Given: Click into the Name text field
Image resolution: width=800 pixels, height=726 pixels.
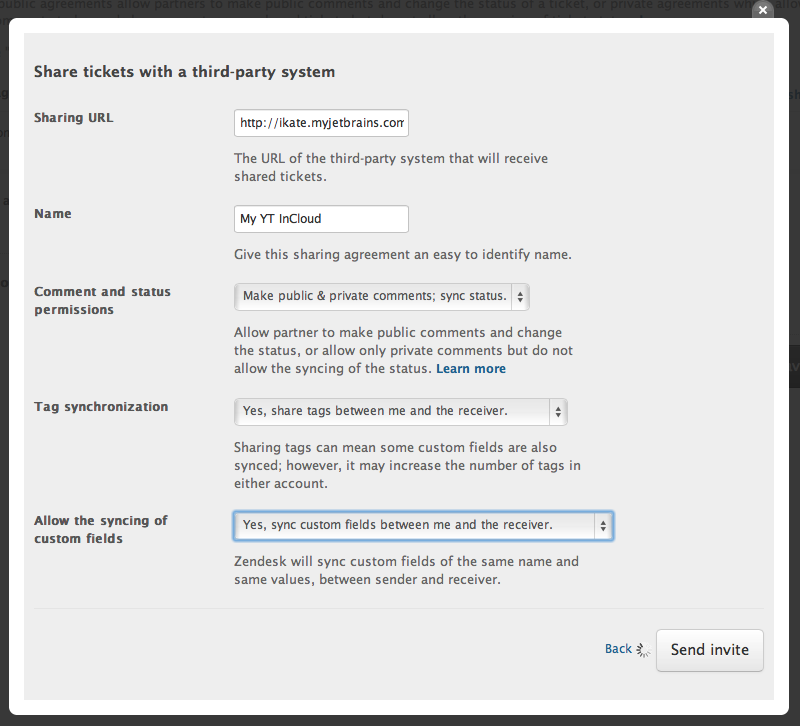Looking at the screenshot, I should click(x=321, y=219).
